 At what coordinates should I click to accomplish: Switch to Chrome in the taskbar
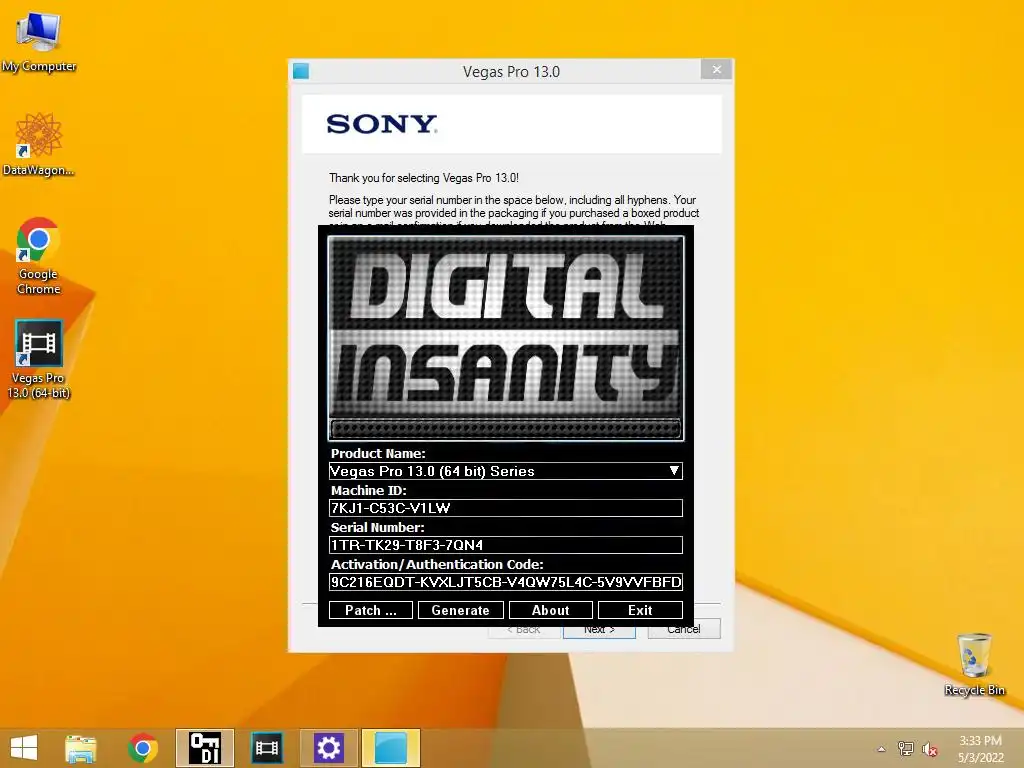point(142,748)
